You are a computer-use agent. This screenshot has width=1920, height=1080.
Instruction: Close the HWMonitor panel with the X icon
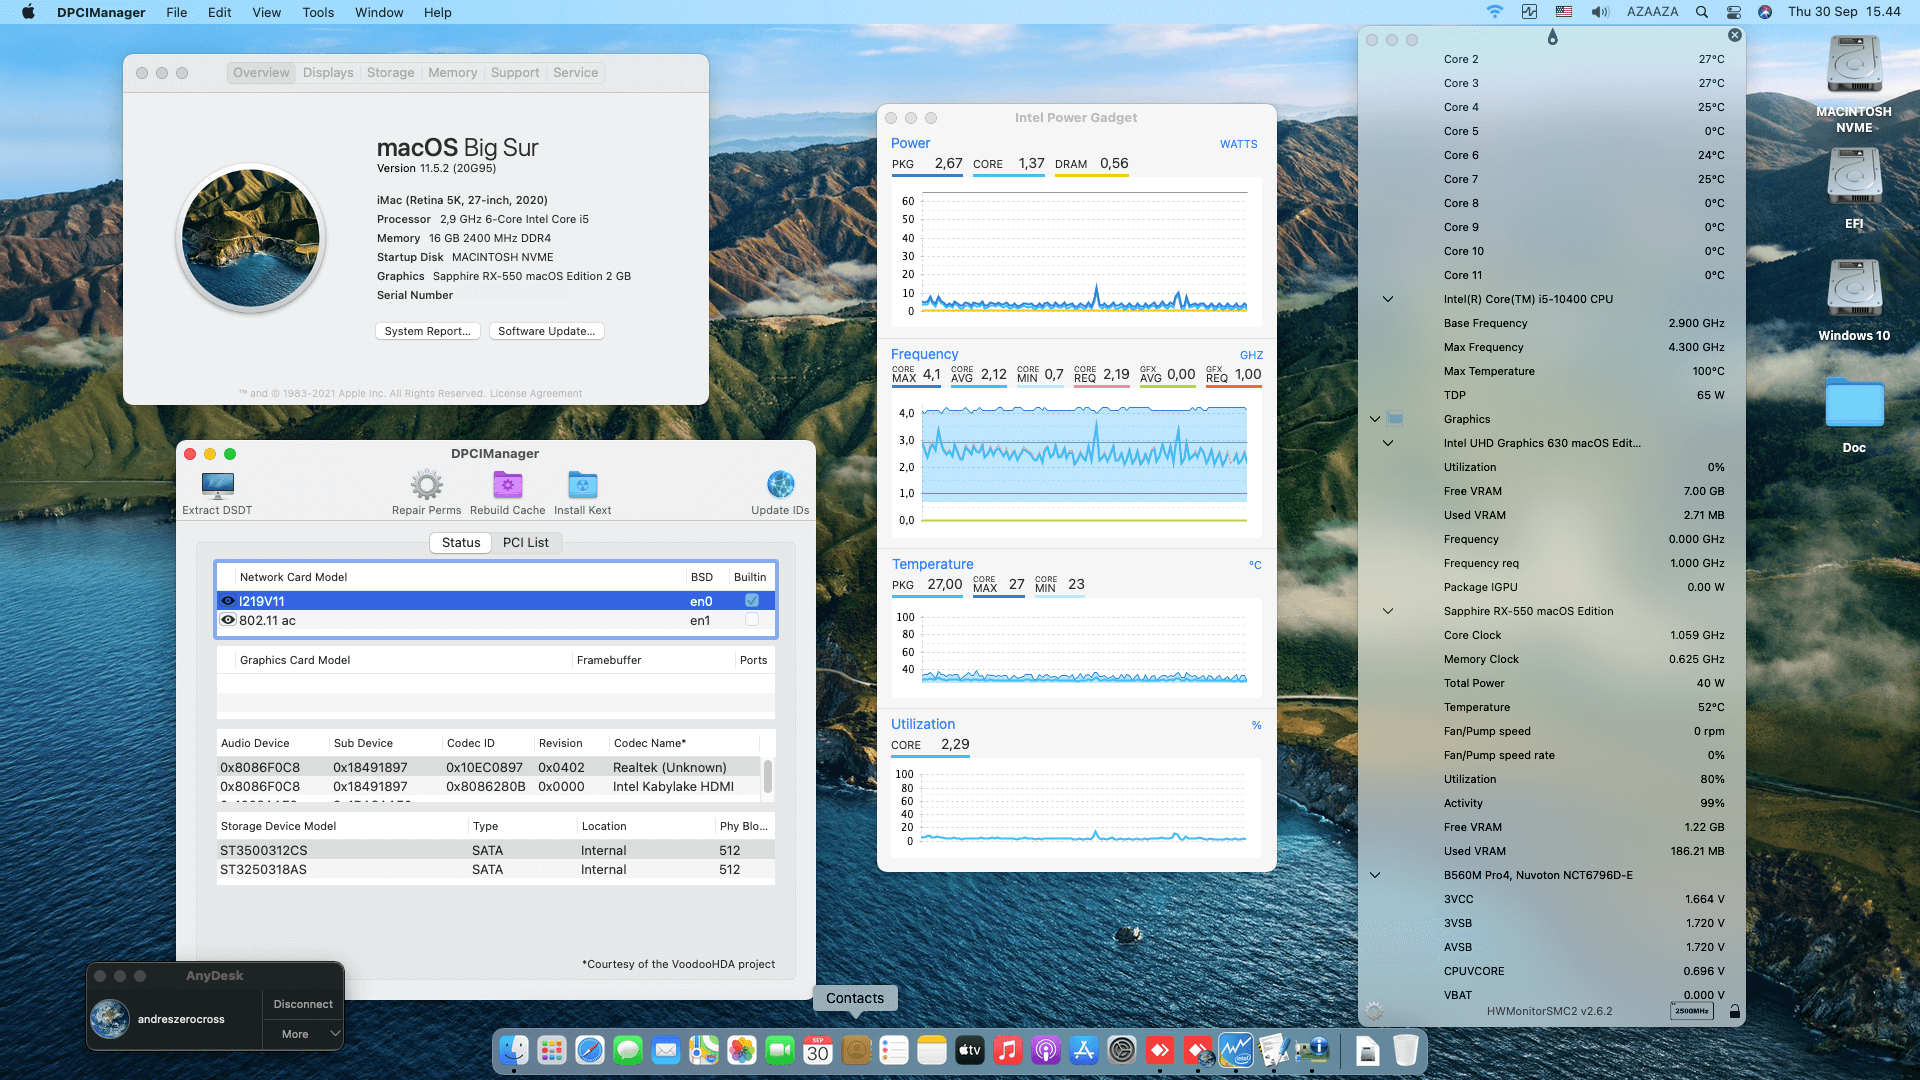(1735, 35)
